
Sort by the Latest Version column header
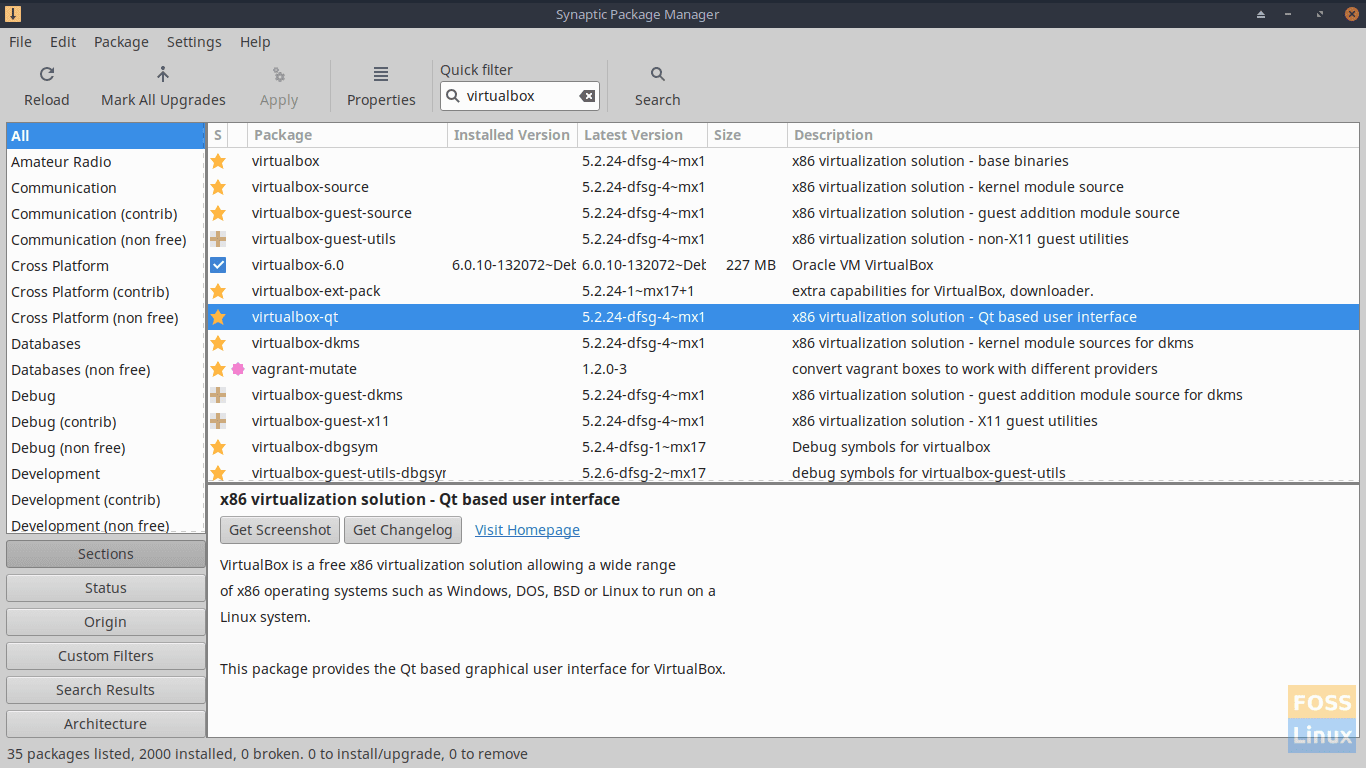(x=642, y=135)
